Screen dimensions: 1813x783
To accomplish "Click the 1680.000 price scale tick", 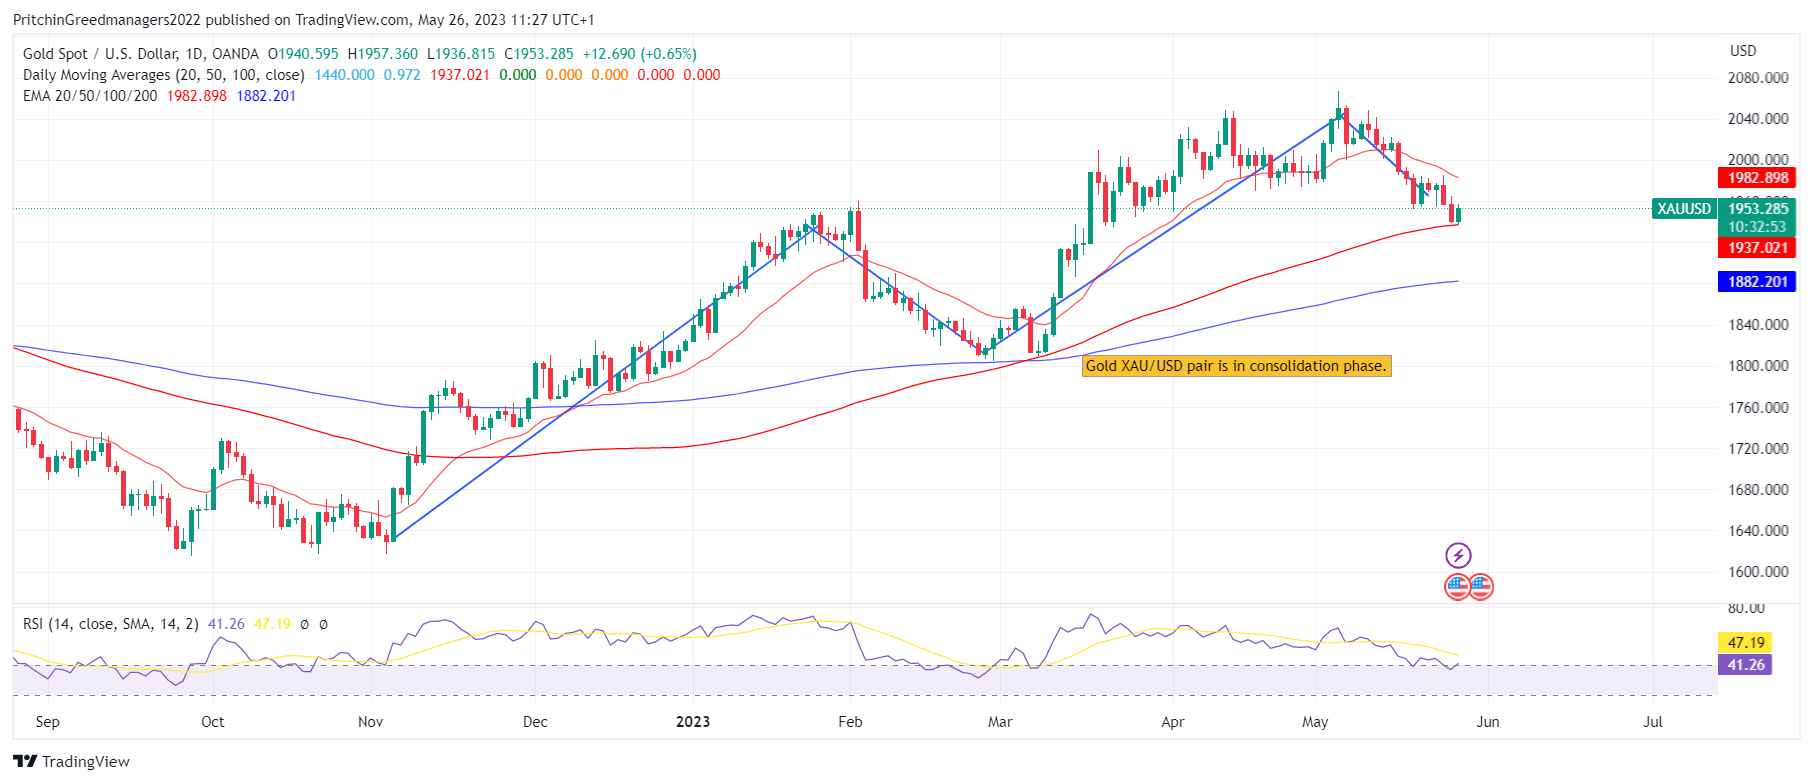I will click(x=1758, y=490).
